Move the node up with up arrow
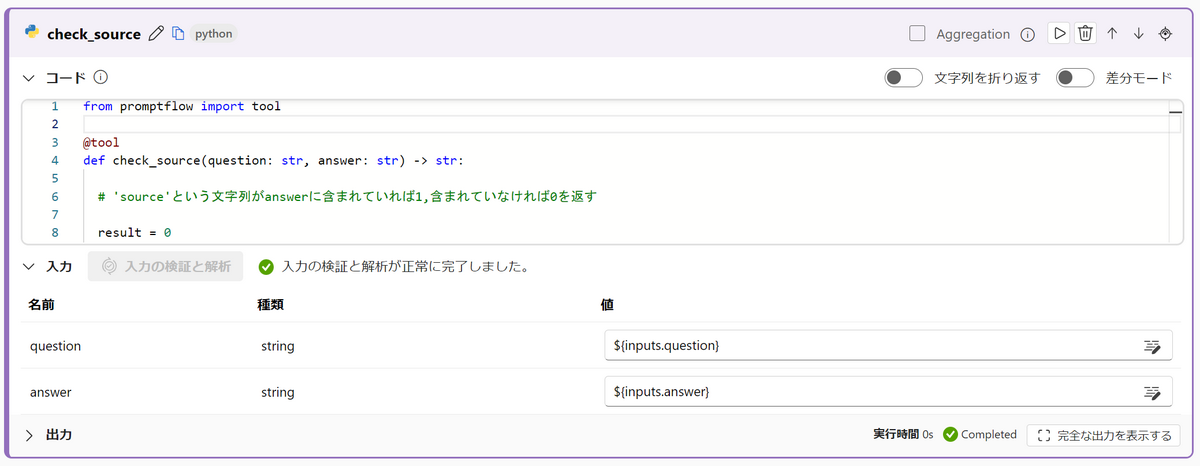Image resolution: width=1200 pixels, height=466 pixels. pyautogui.click(x=1112, y=33)
